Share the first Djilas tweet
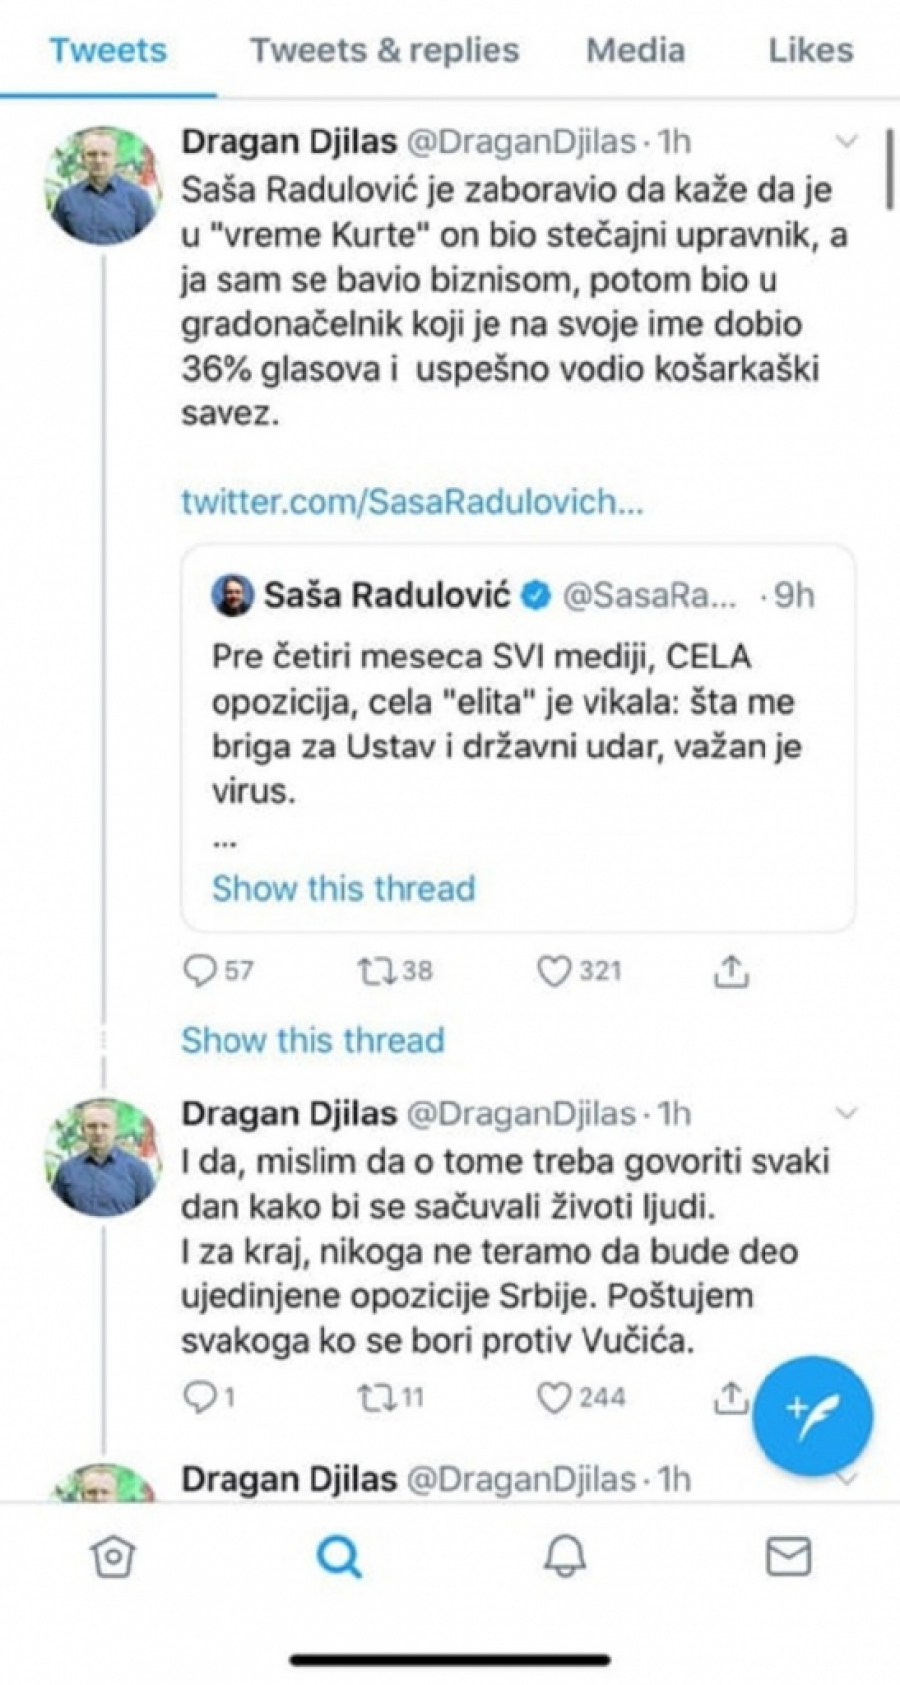Viewport: 900px width, 1685px height. (731, 971)
